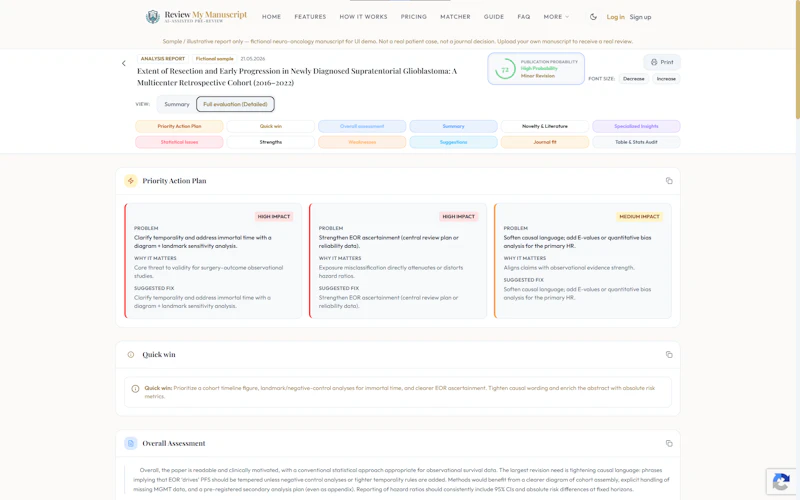This screenshot has width=800, height=500.
Task: Click the Overall Assessment document icon
Action: [x=131, y=443]
